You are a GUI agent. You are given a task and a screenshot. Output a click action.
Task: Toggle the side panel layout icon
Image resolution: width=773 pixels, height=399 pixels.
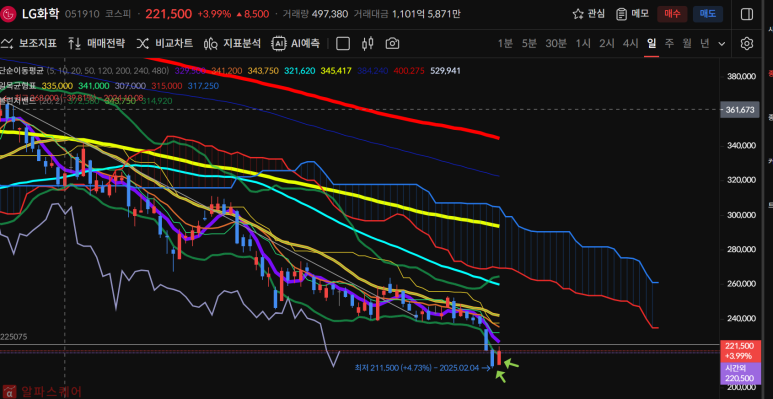[747, 14]
